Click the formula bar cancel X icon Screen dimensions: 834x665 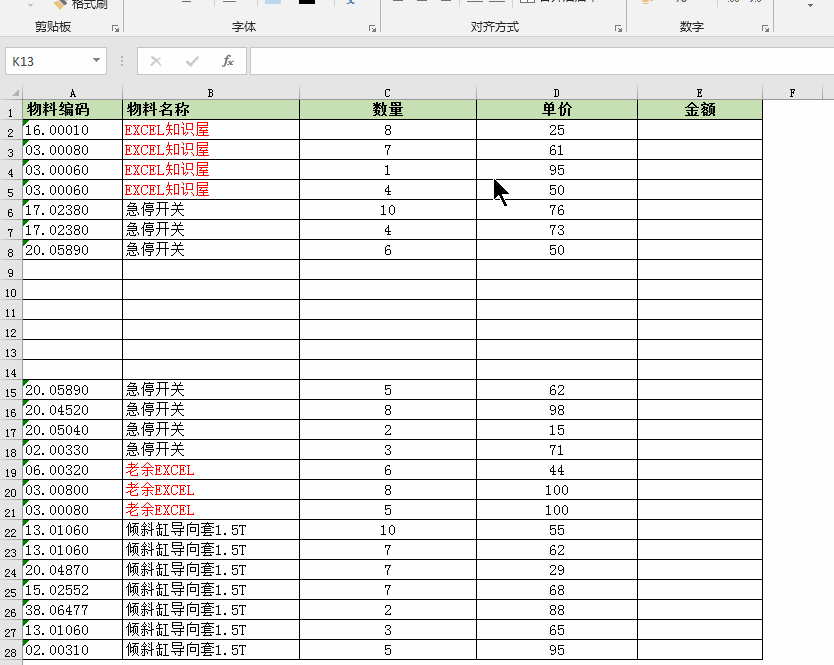(156, 61)
